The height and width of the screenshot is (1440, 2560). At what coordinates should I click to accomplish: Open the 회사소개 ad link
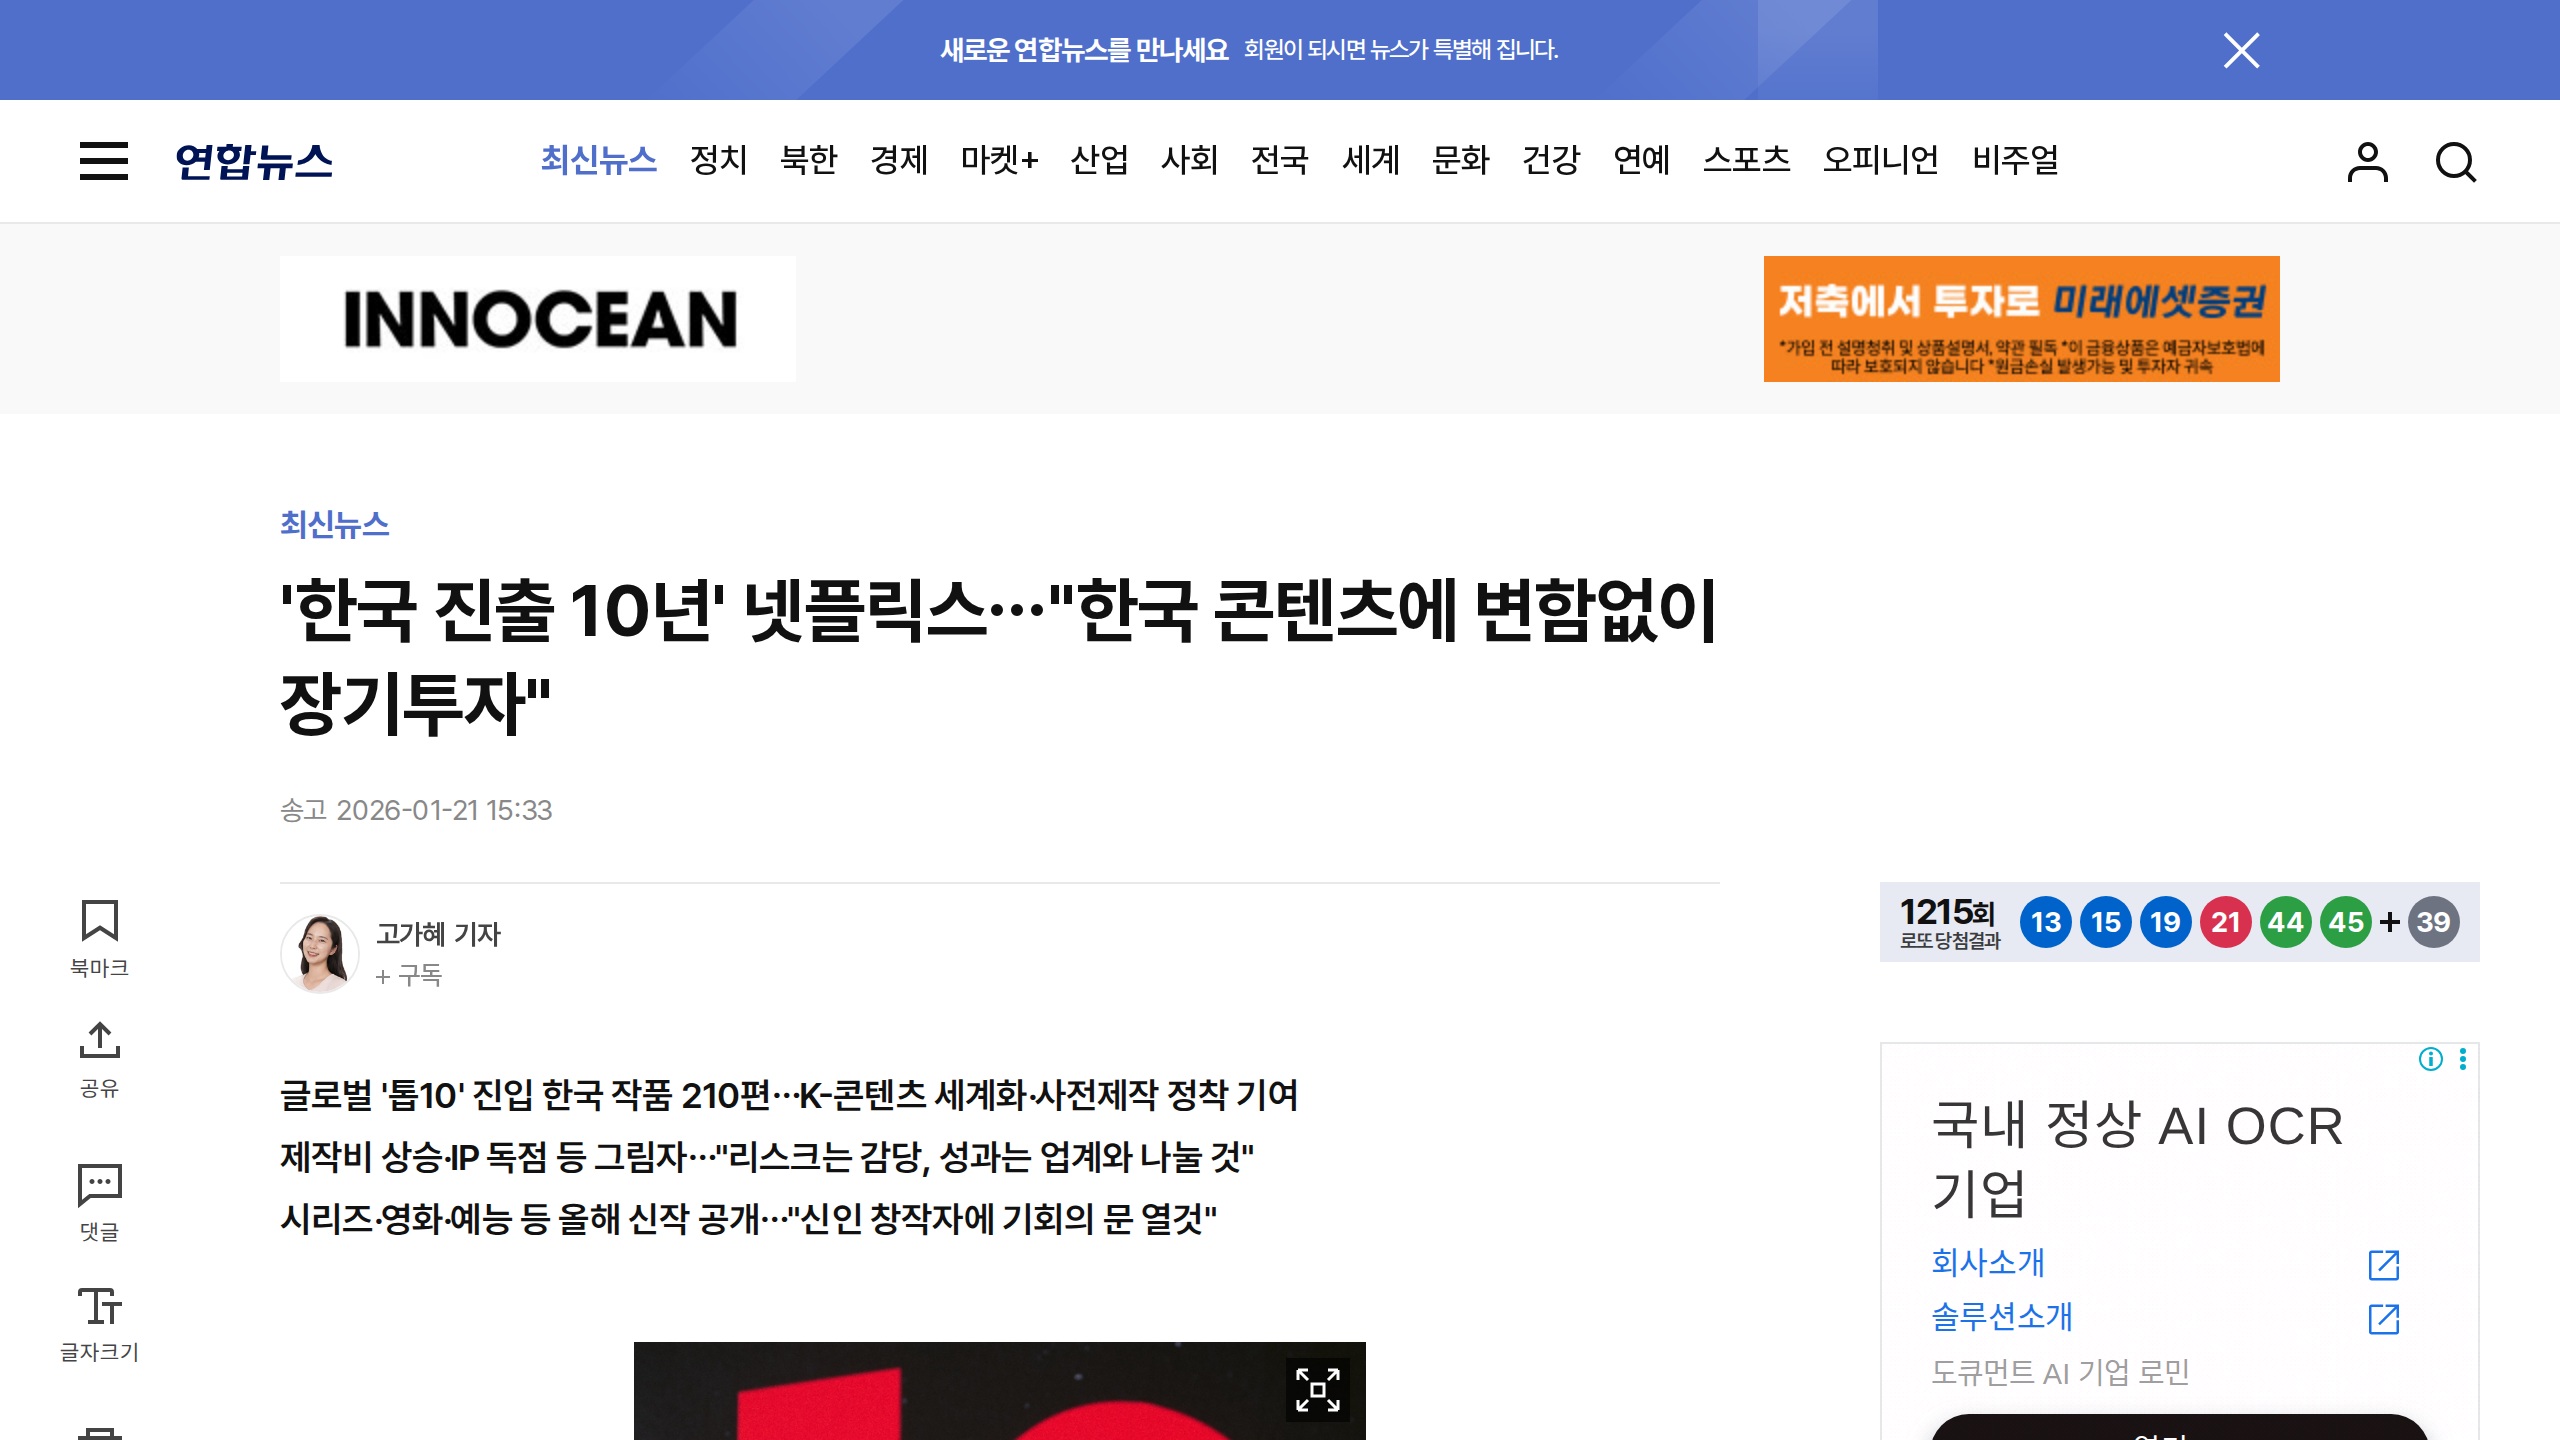[1988, 1262]
